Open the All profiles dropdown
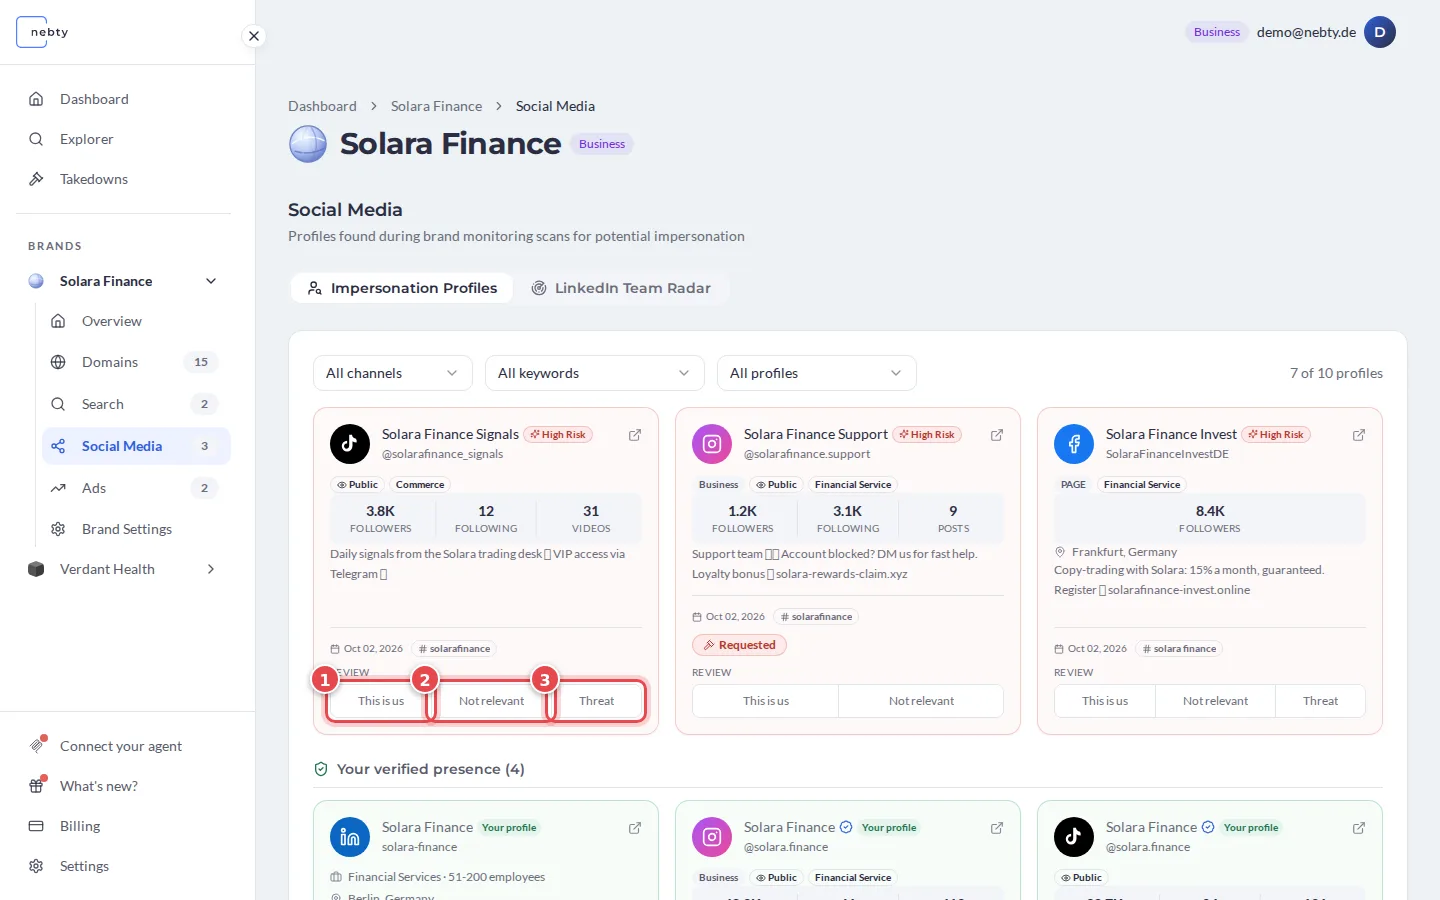 coord(817,373)
